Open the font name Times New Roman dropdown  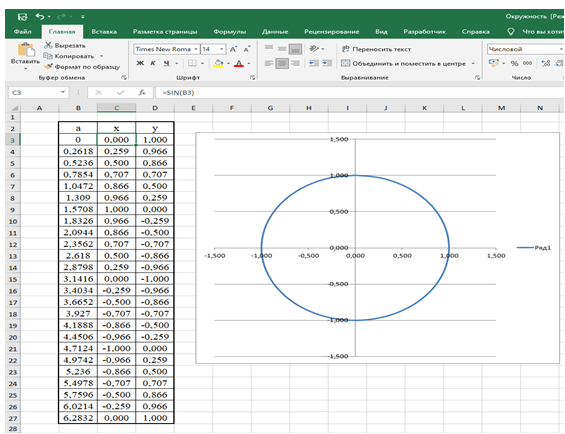click(x=196, y=49)
